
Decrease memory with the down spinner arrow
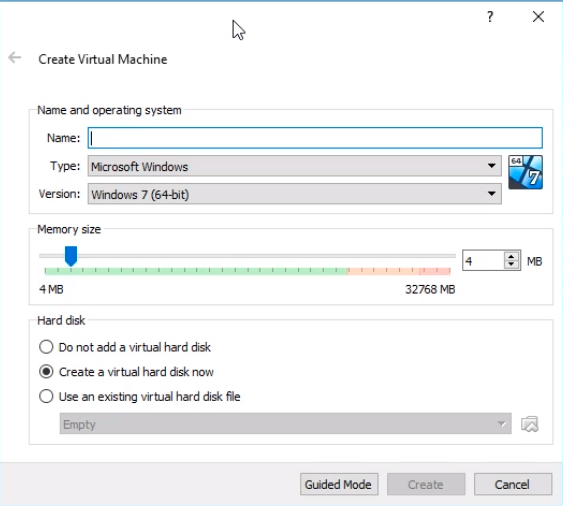click(511, 265)
